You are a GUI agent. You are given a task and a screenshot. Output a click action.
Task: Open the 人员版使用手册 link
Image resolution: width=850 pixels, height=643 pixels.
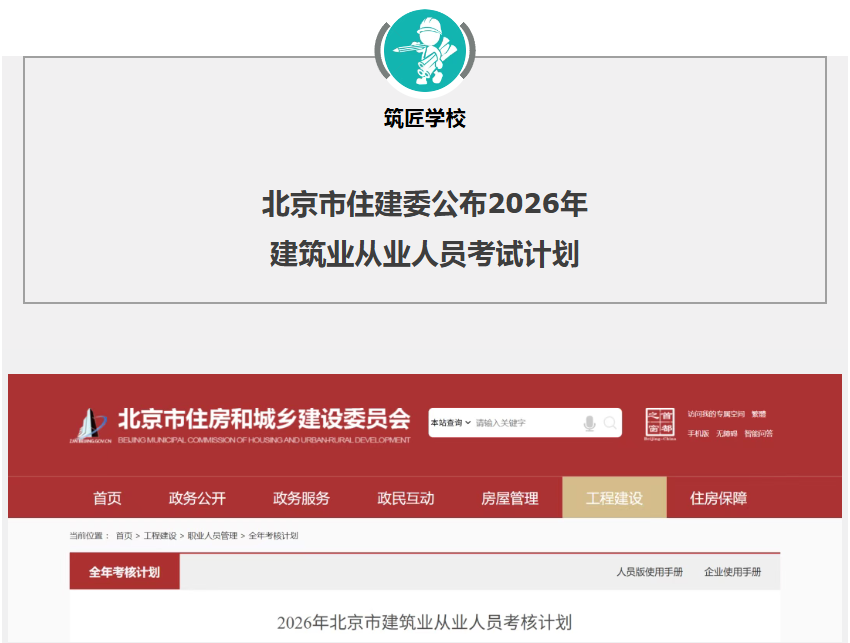649,572
